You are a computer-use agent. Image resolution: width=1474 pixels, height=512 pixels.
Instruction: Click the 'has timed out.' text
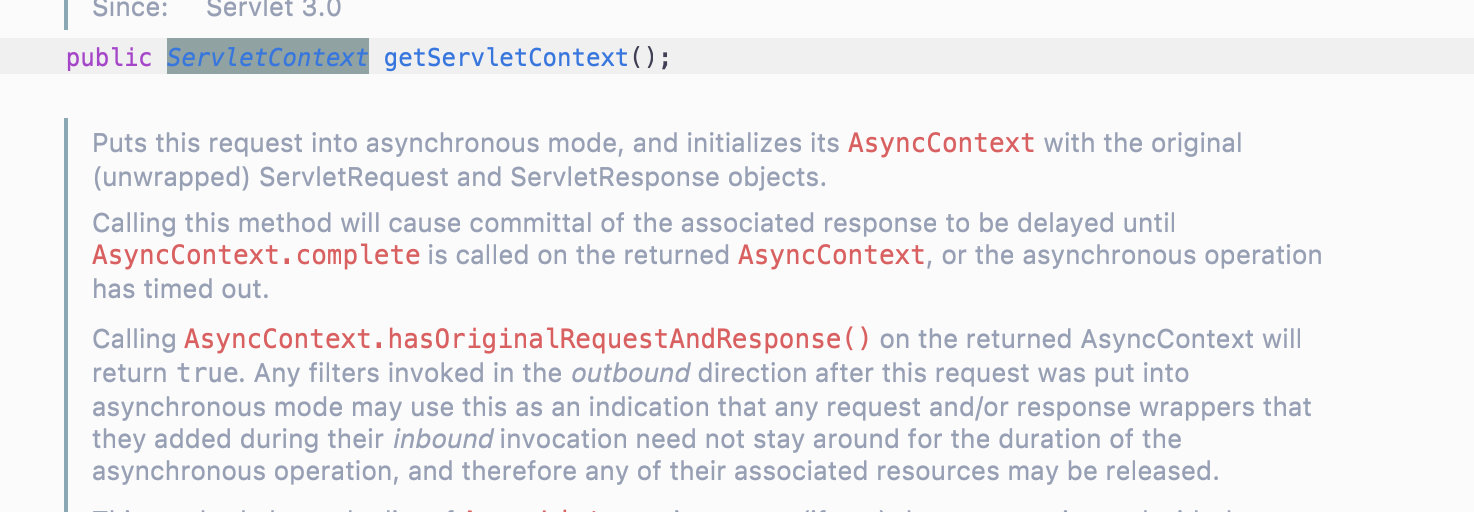(x=181, y=289)
